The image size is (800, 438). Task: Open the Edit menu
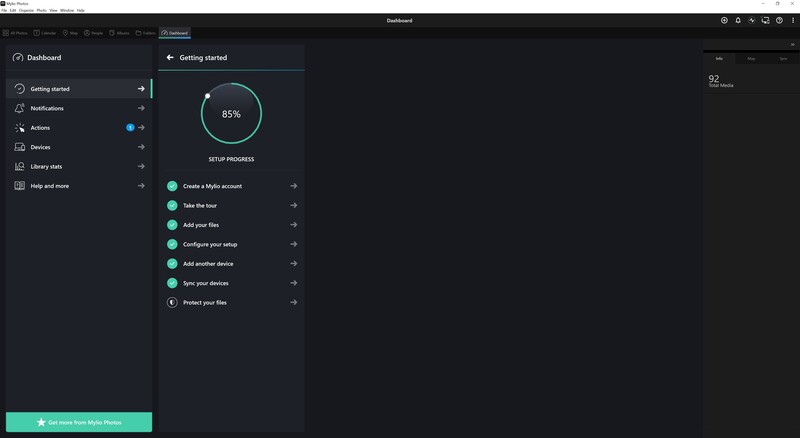[x=13, y=10]
